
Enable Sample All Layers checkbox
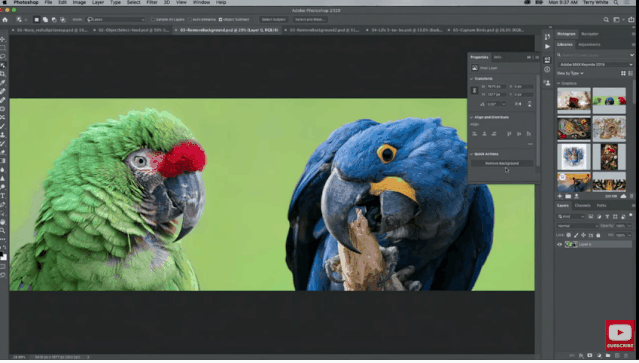click(x=153, y=20)
